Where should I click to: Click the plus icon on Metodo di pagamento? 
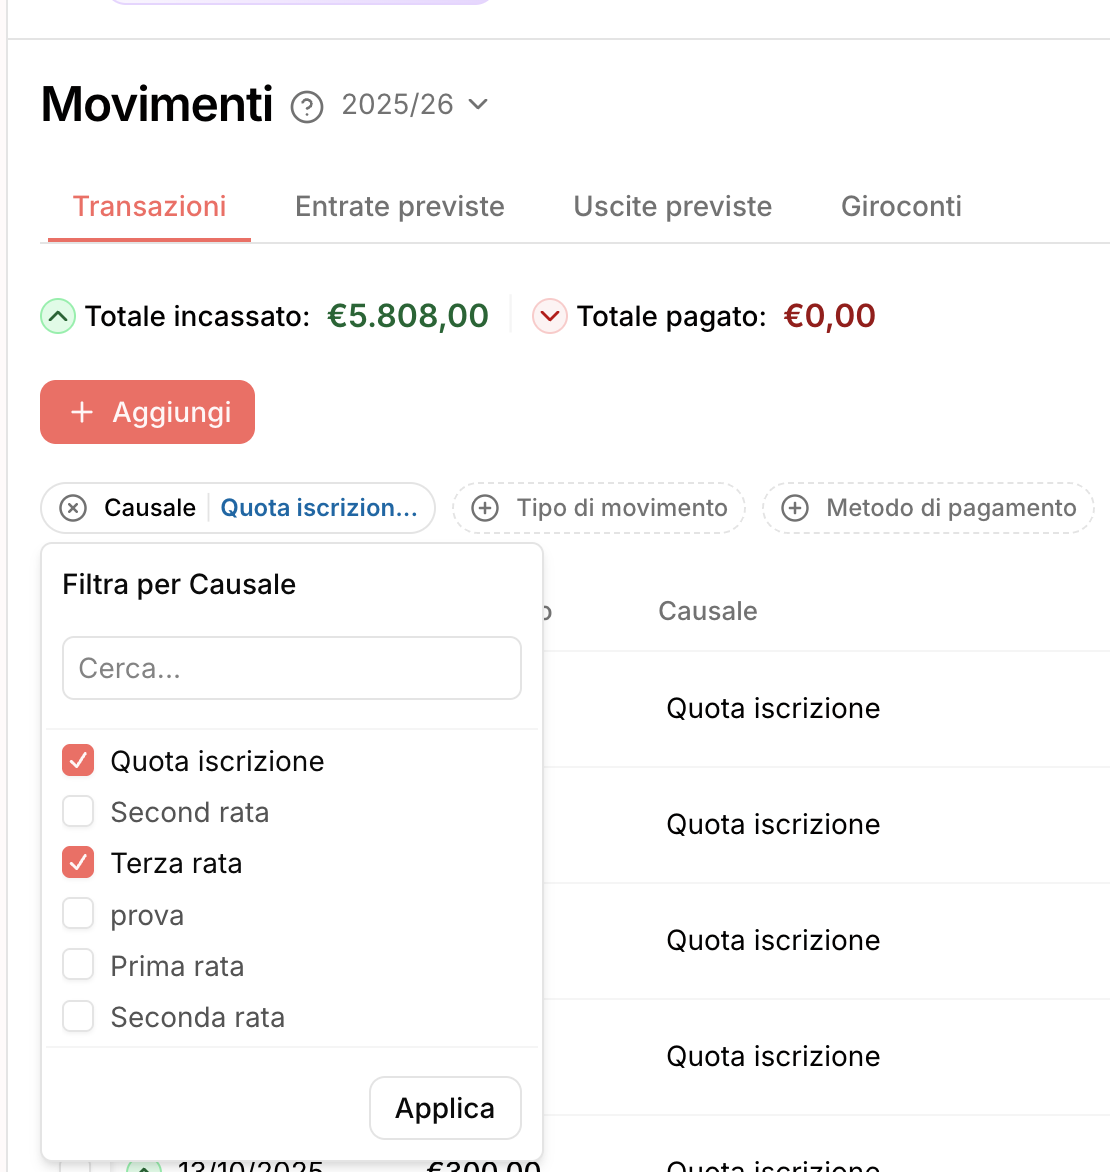pyautogui.click(x=795, y=508)
